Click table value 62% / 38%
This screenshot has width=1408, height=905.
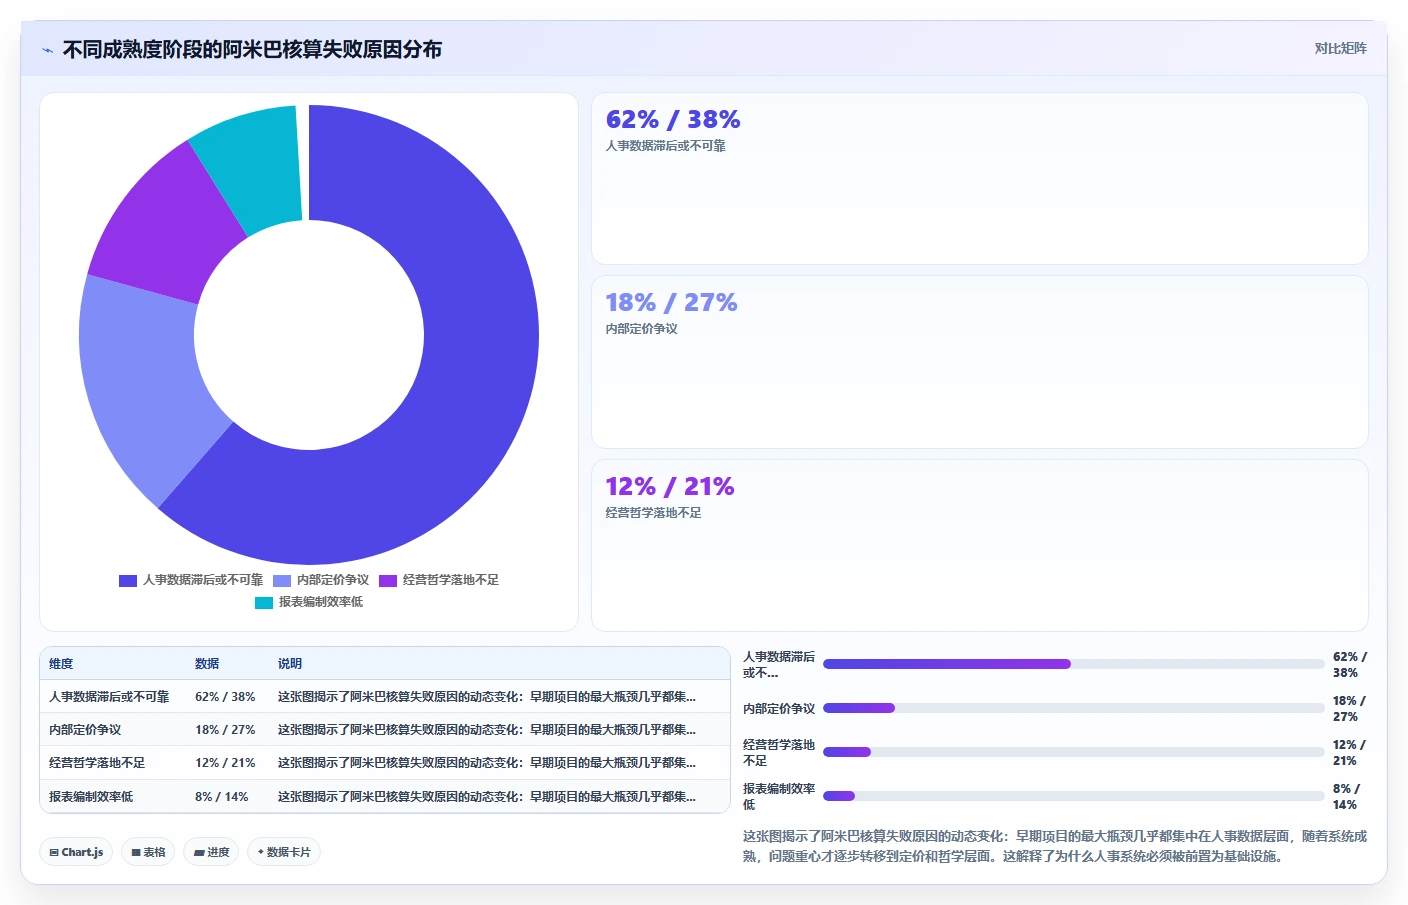pos(225,697)
